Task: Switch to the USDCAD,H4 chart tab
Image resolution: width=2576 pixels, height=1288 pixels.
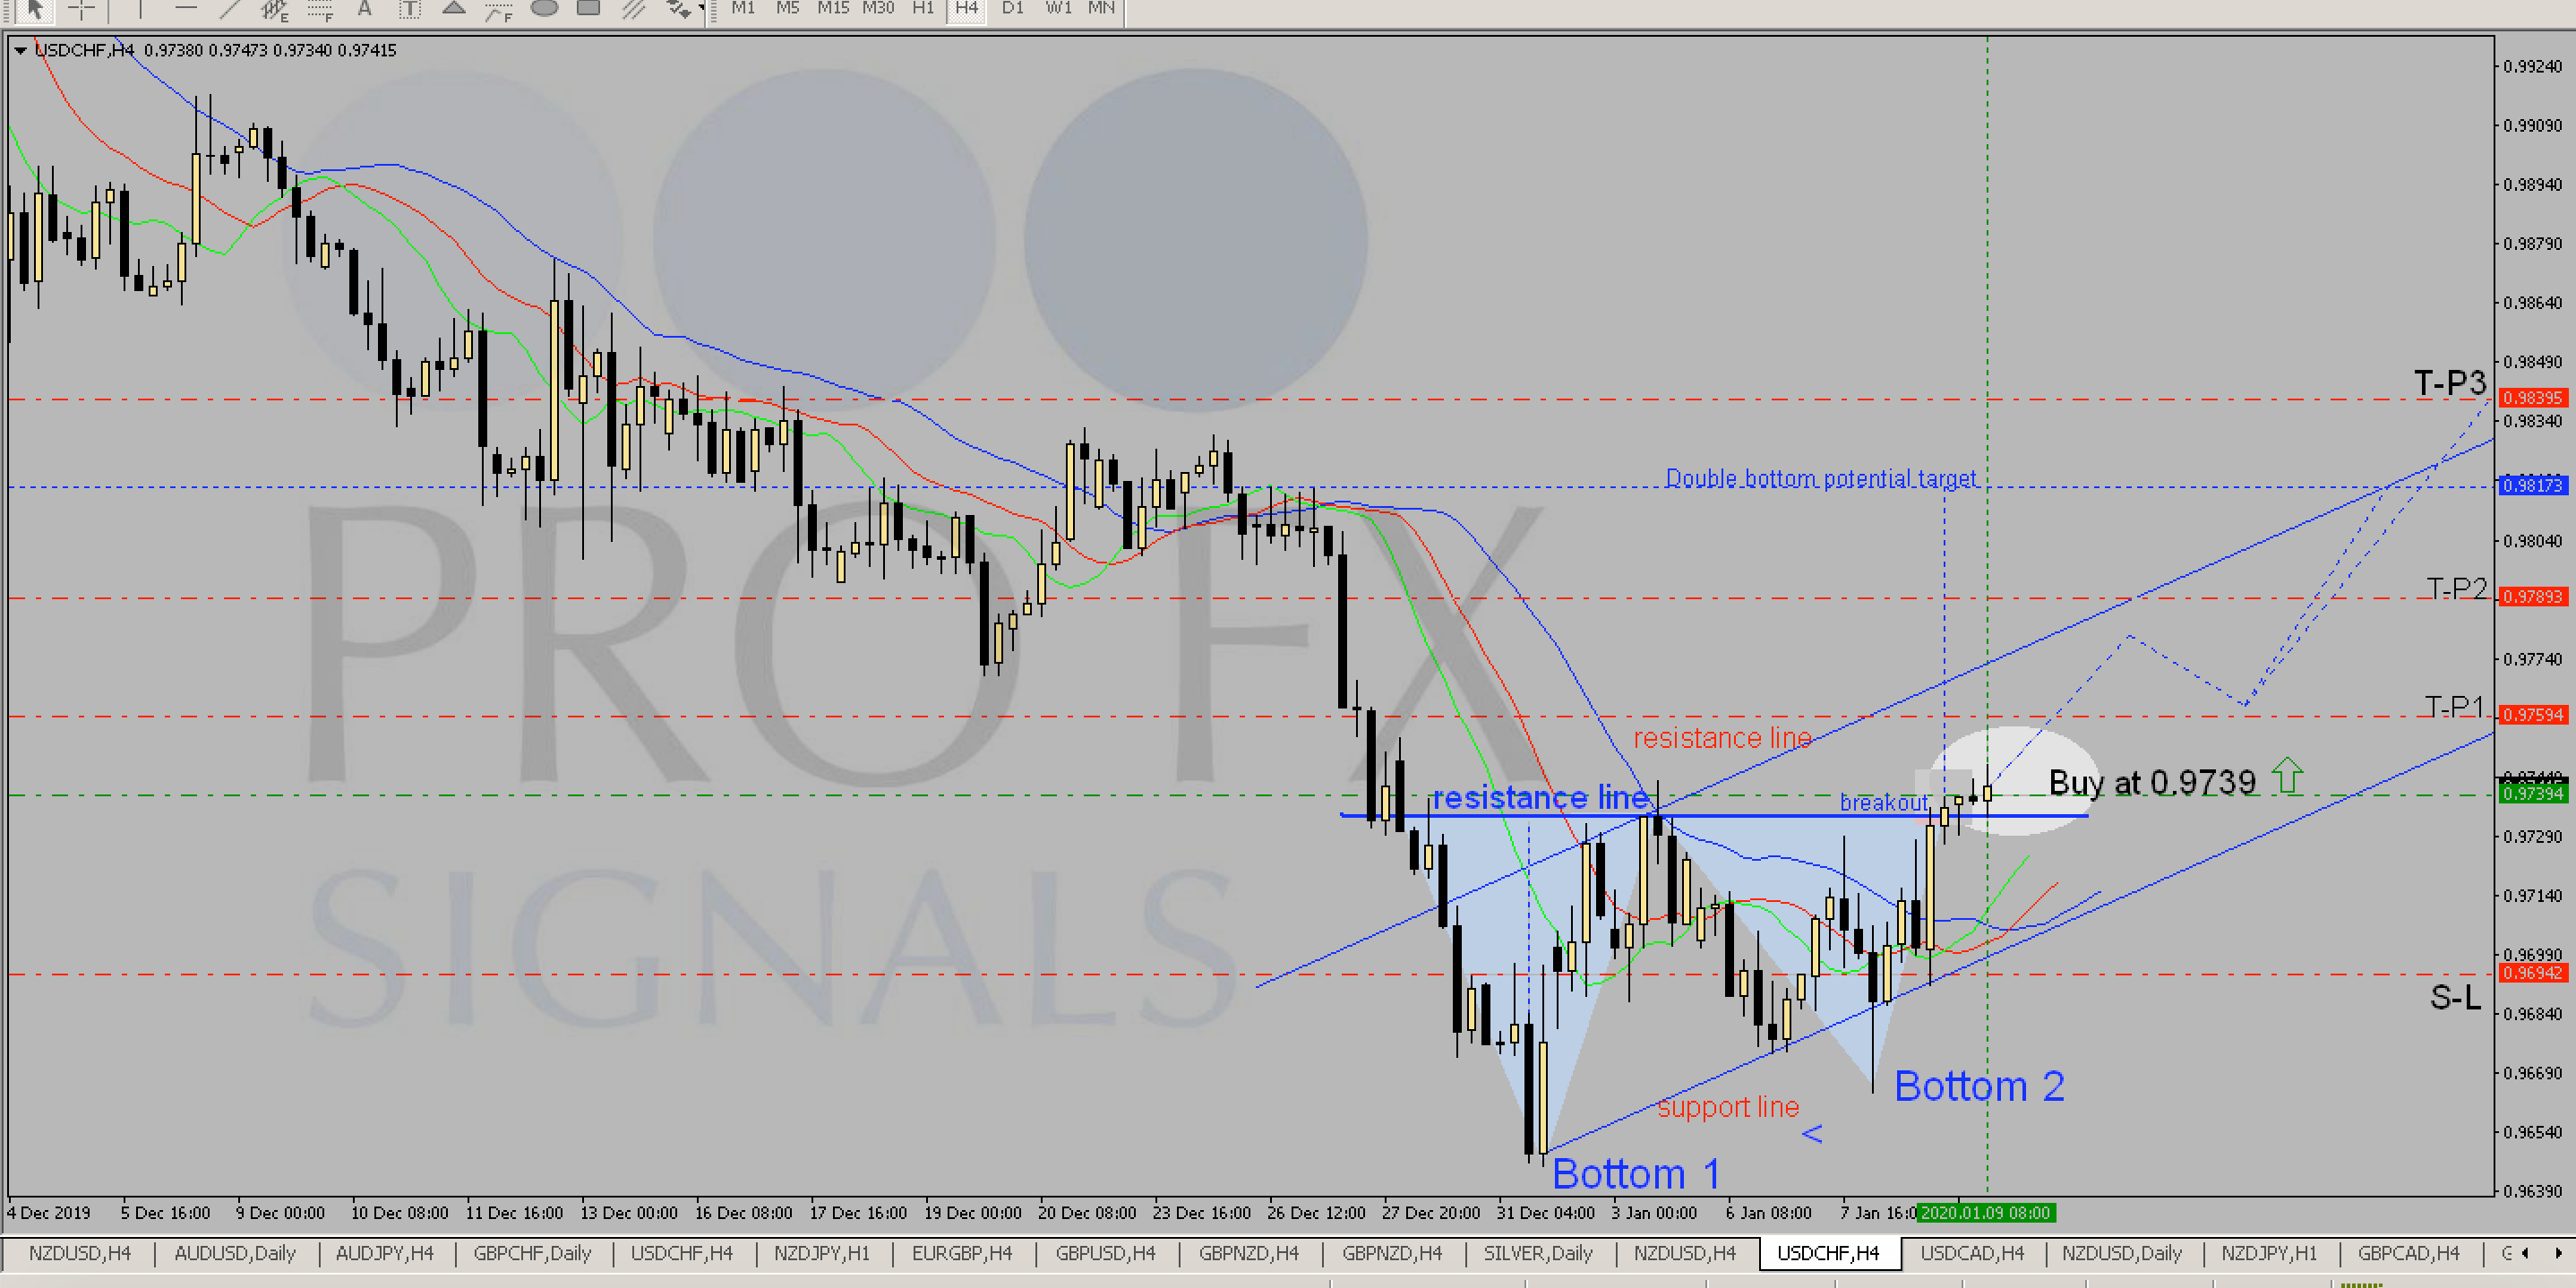Action: click(1972, 1253)
